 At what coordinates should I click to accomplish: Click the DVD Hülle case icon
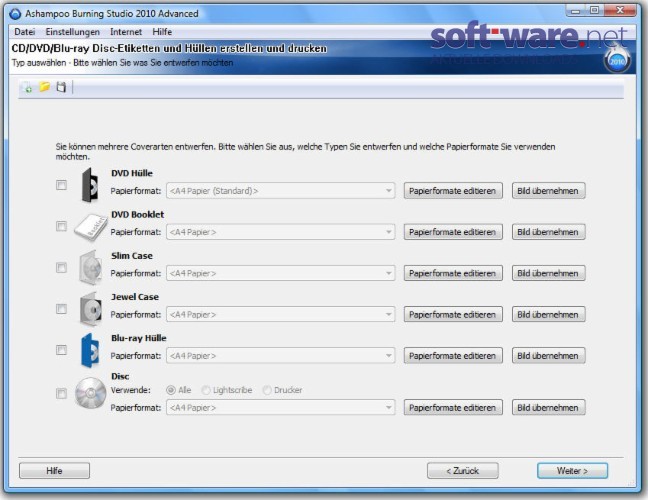pyautogui.click(x=90, y=185)
